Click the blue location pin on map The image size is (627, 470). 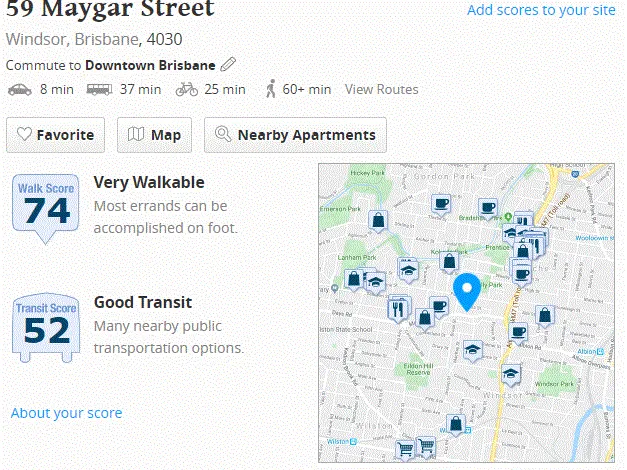coord(467,292)
